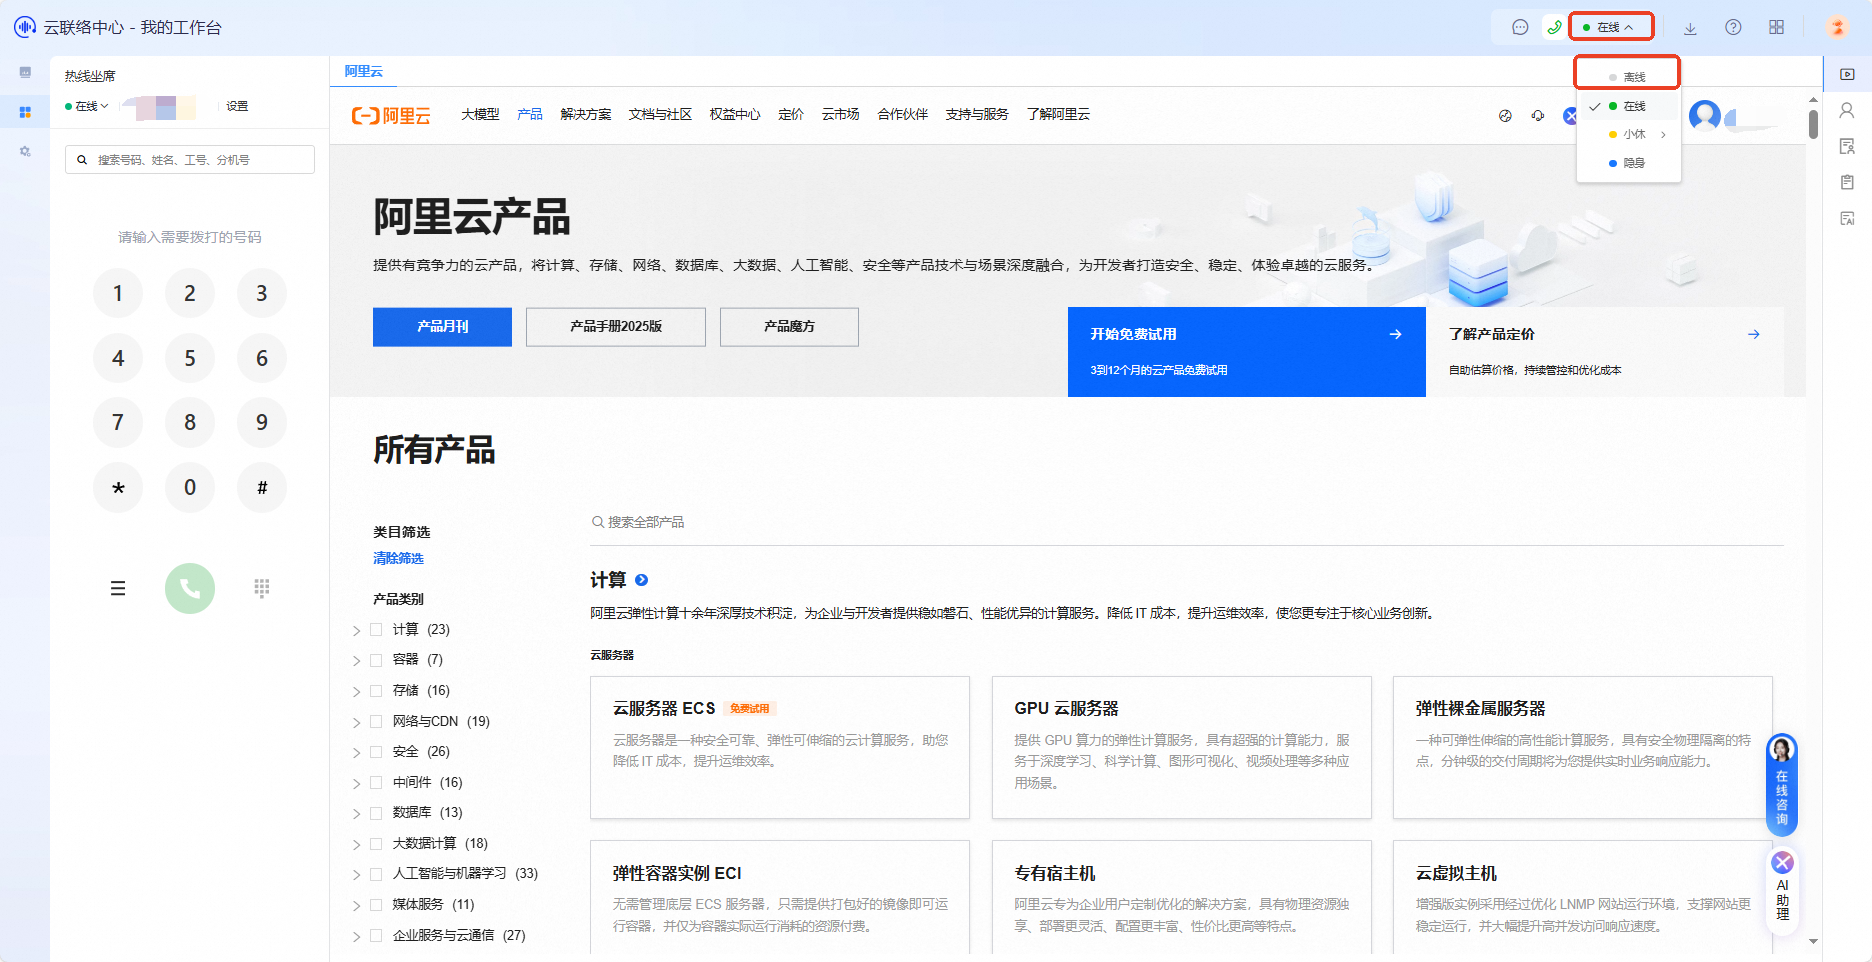1872x962 pixels.
Task: Click the 开始免费试用 banner
Action: (x=1246, y=352)
